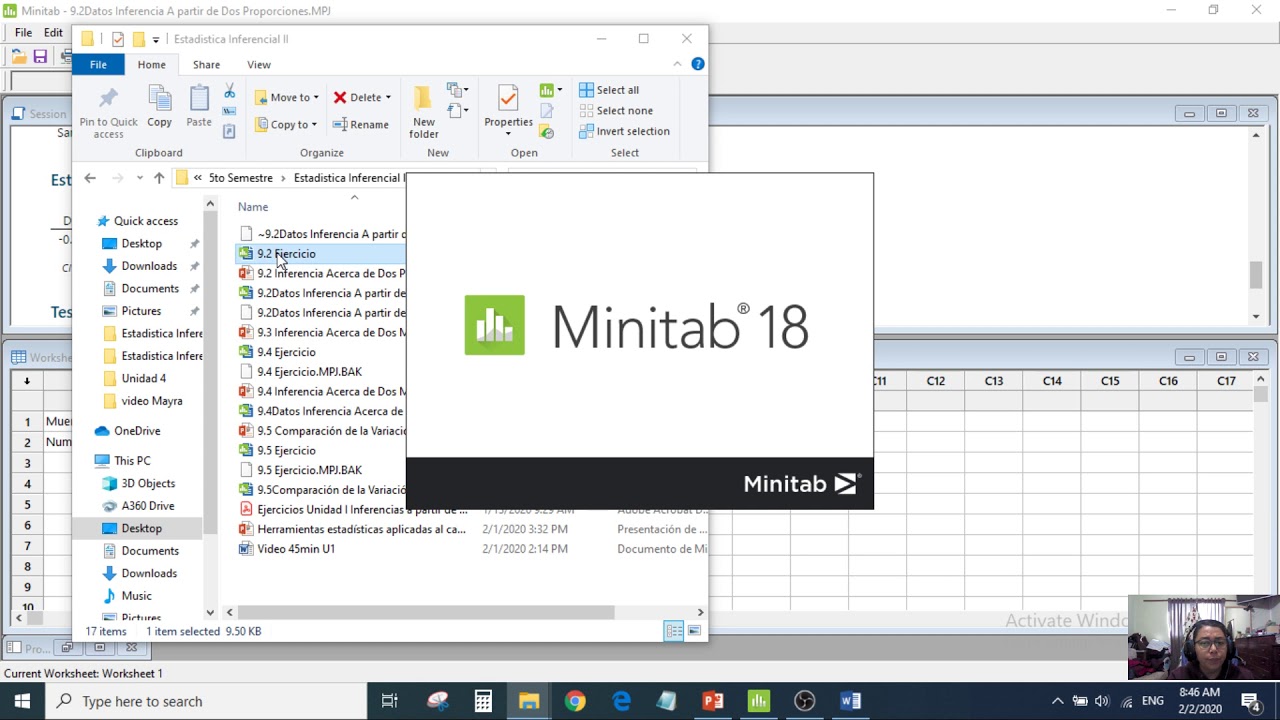Open Move to dropdown
This screenshot has height=720, width=1280.
click(x=287, y=97)
